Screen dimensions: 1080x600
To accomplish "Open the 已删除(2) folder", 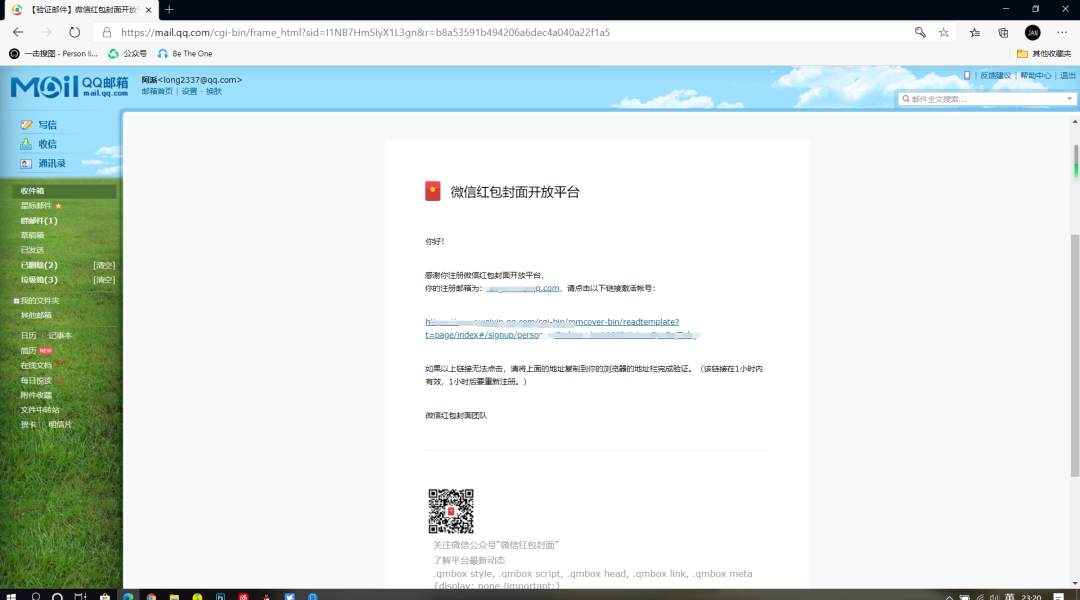I will 39,265.
